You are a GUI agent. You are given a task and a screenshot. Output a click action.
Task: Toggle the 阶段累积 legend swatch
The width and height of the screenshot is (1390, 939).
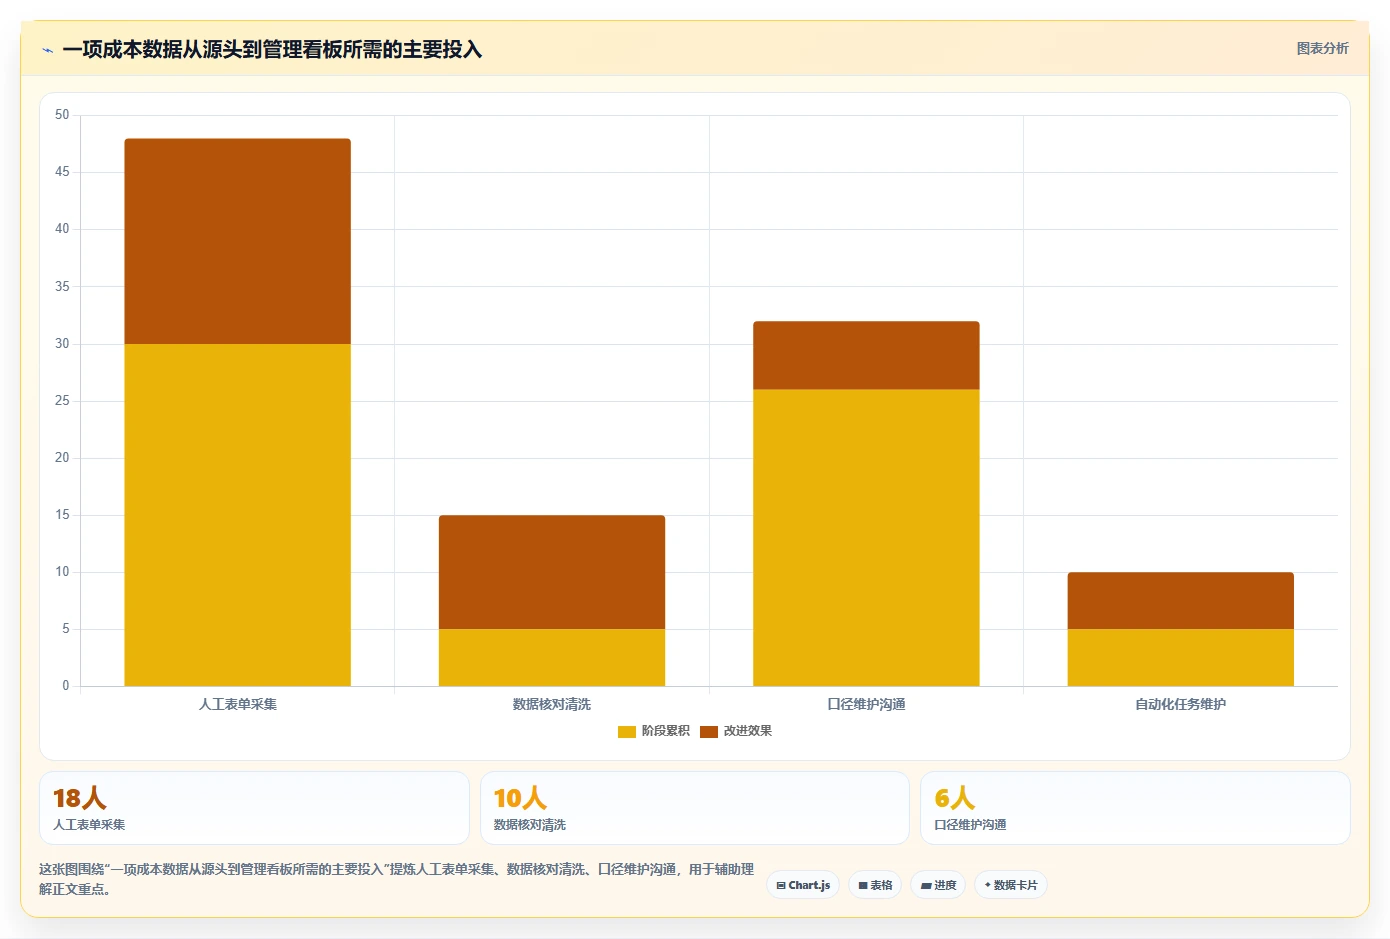pos(627,732)
